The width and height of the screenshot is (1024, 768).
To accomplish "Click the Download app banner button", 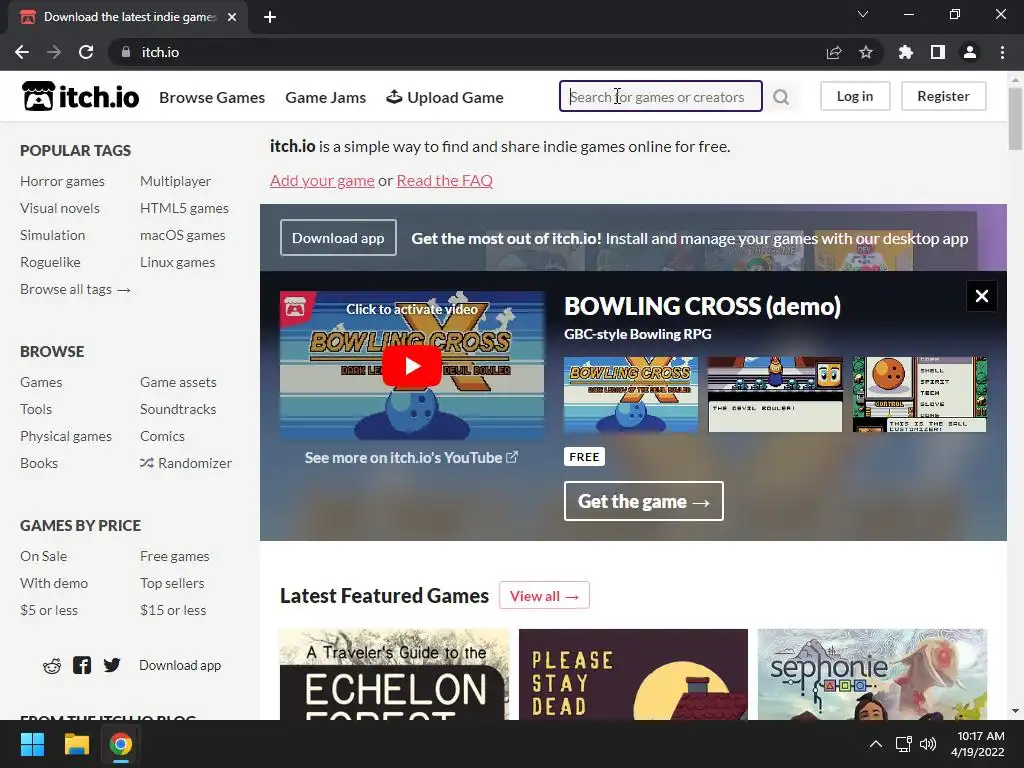I will pyautogui.click(x=338, y=238).
